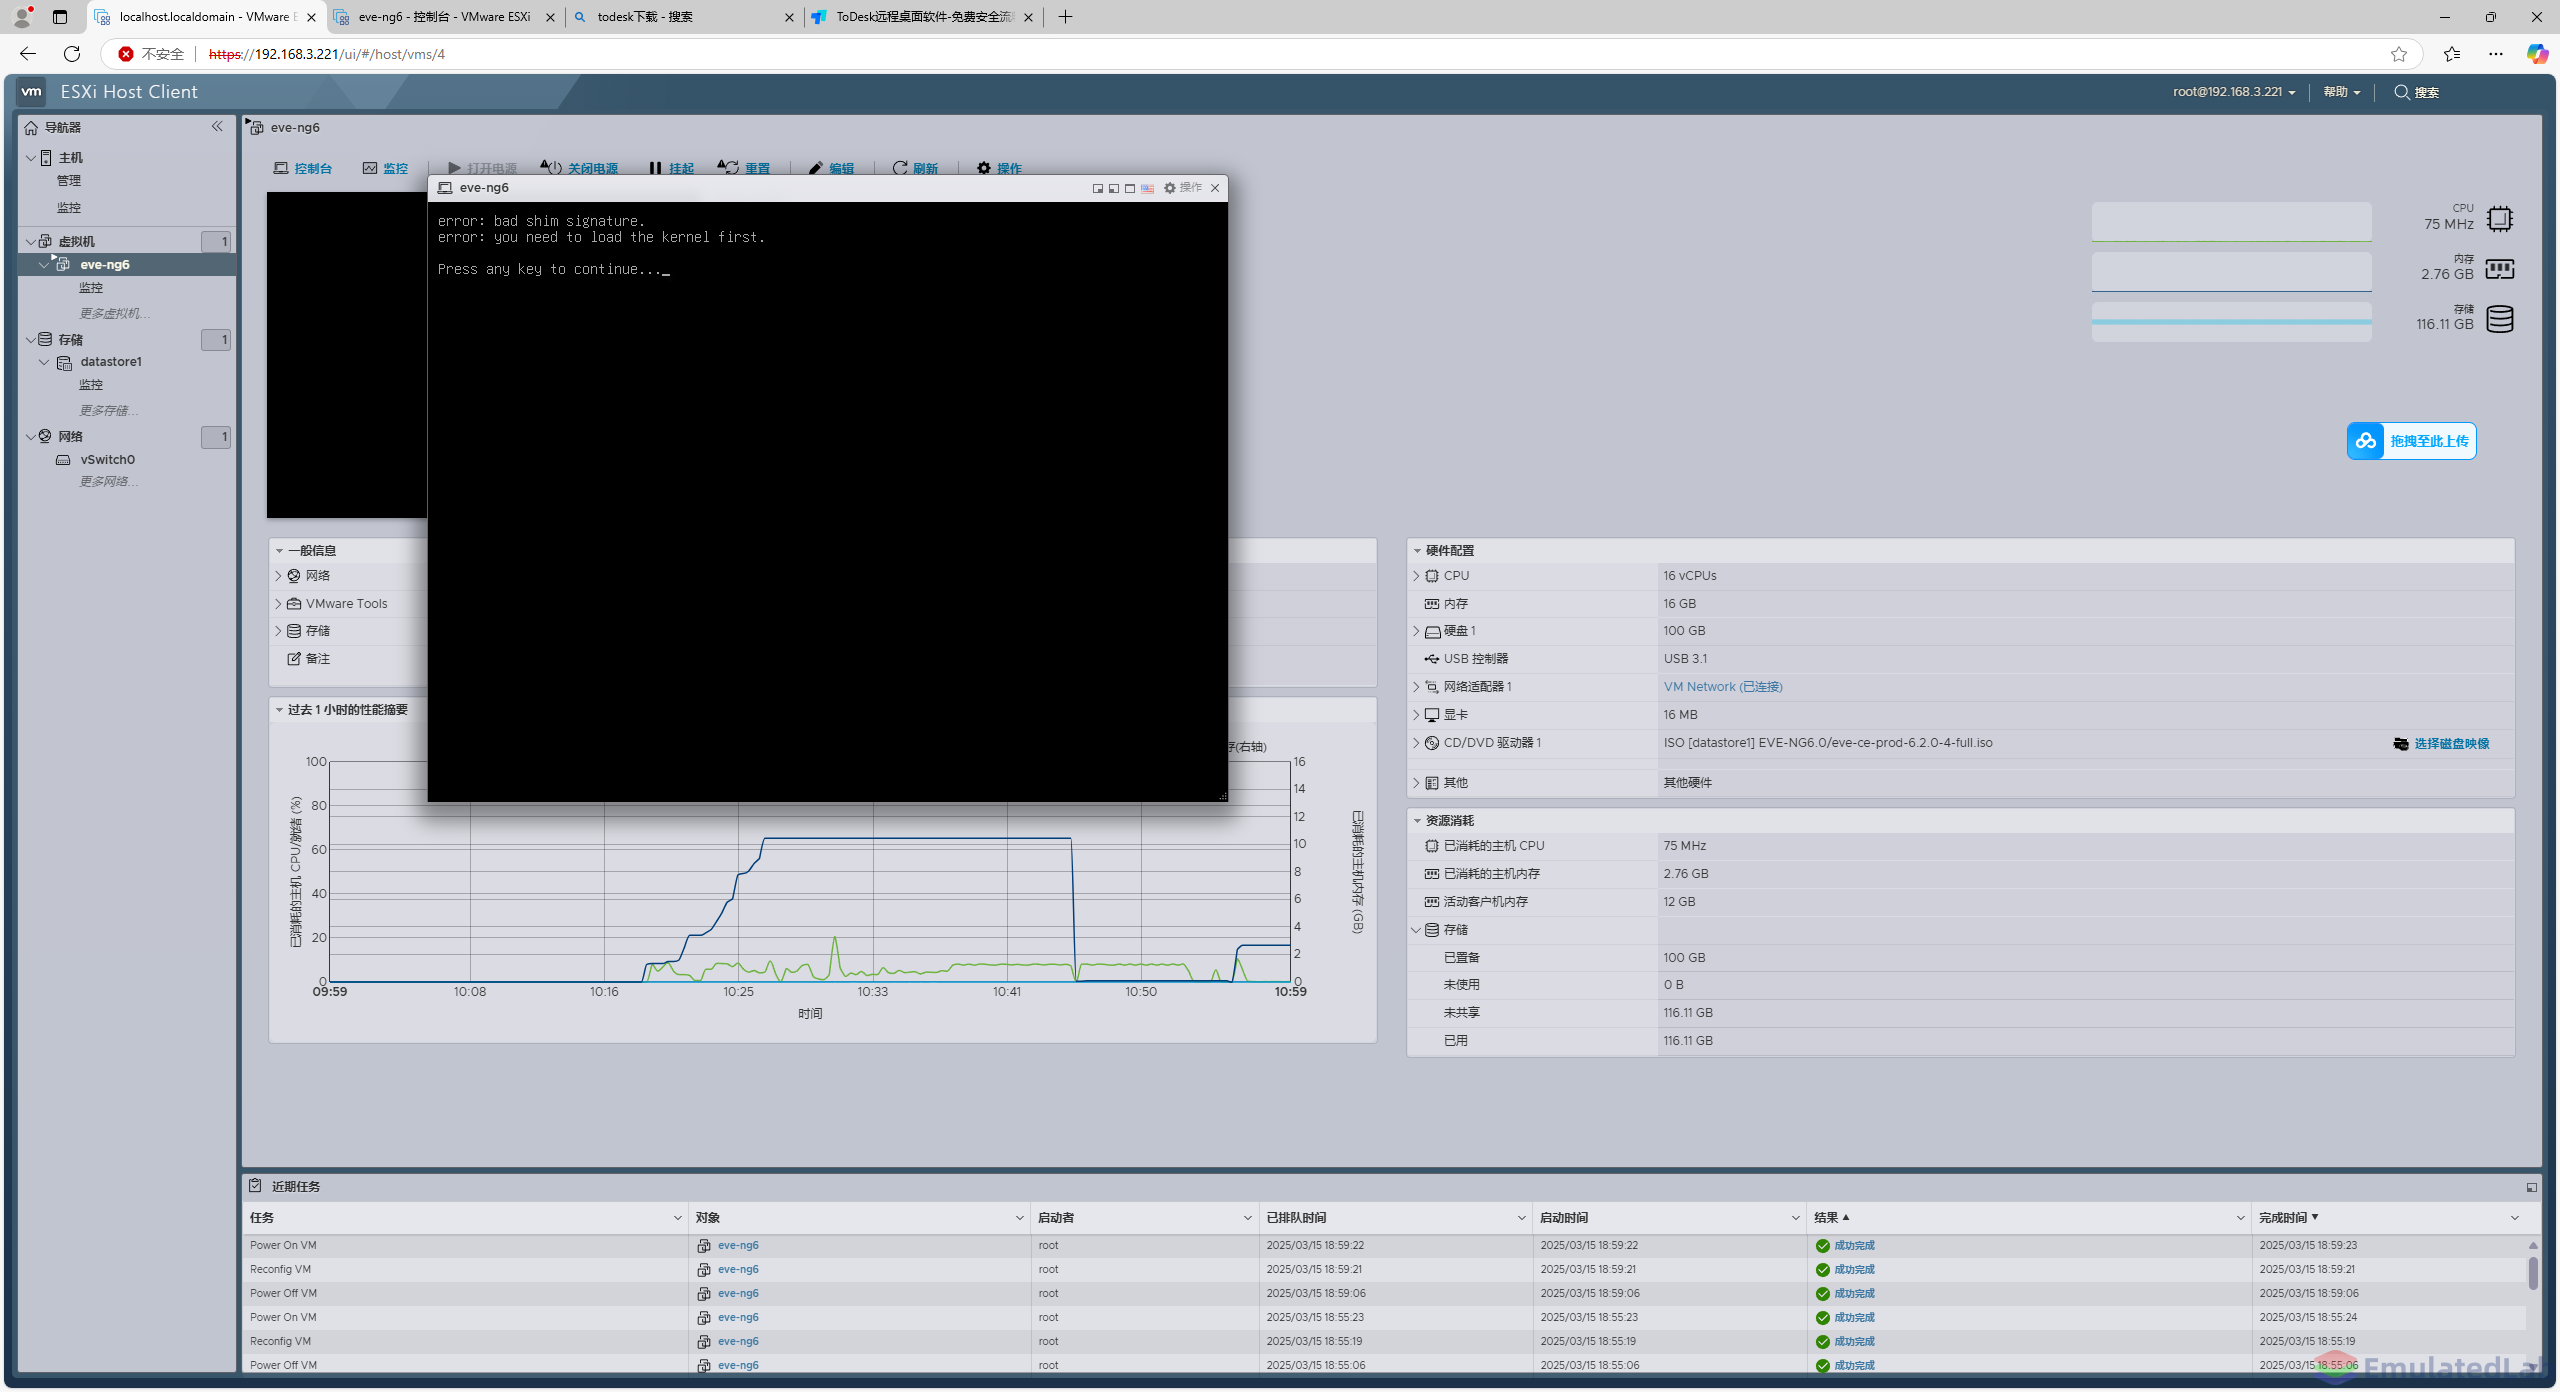Refresh the page with 刷新 button
The width and height of the screenshot is (2560, 1392).
pos(915,168)
